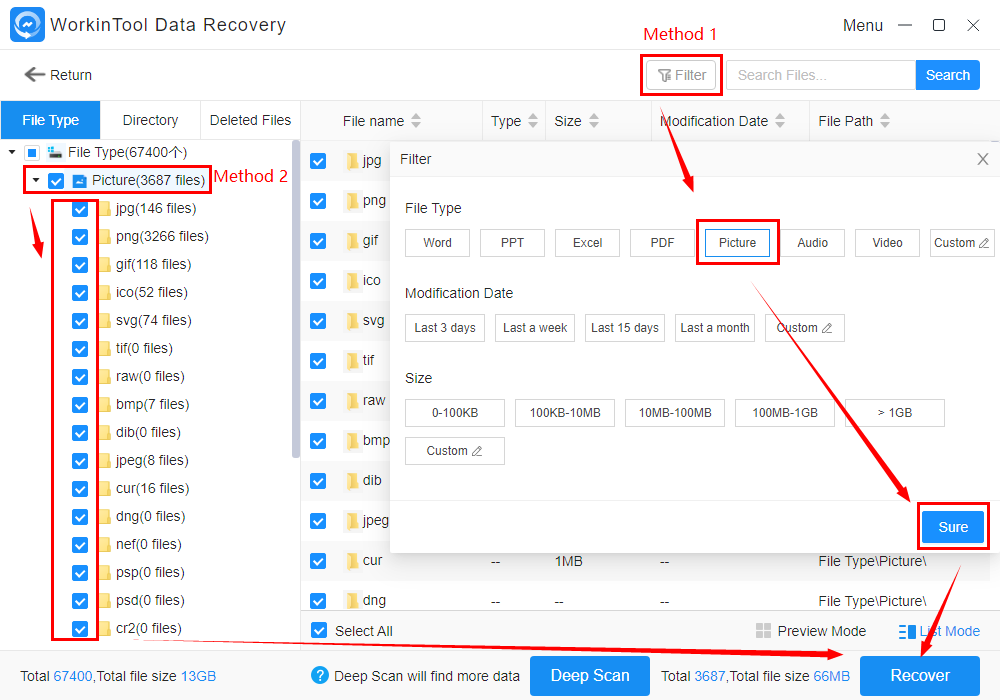Uncheck the png(3266 files) checkbox
1000x700 pixels.
click(80, 237)
